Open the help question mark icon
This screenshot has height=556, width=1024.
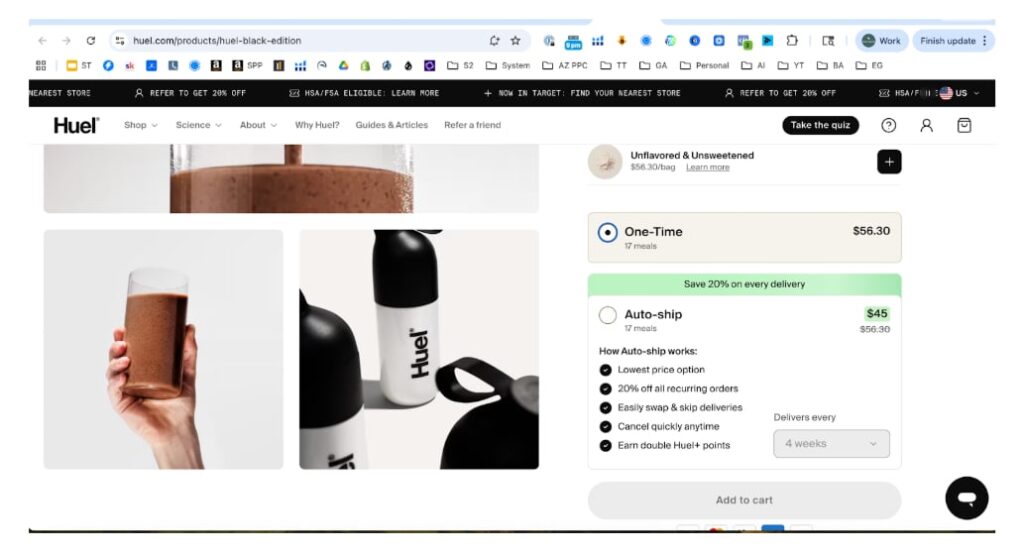[888, 125]
